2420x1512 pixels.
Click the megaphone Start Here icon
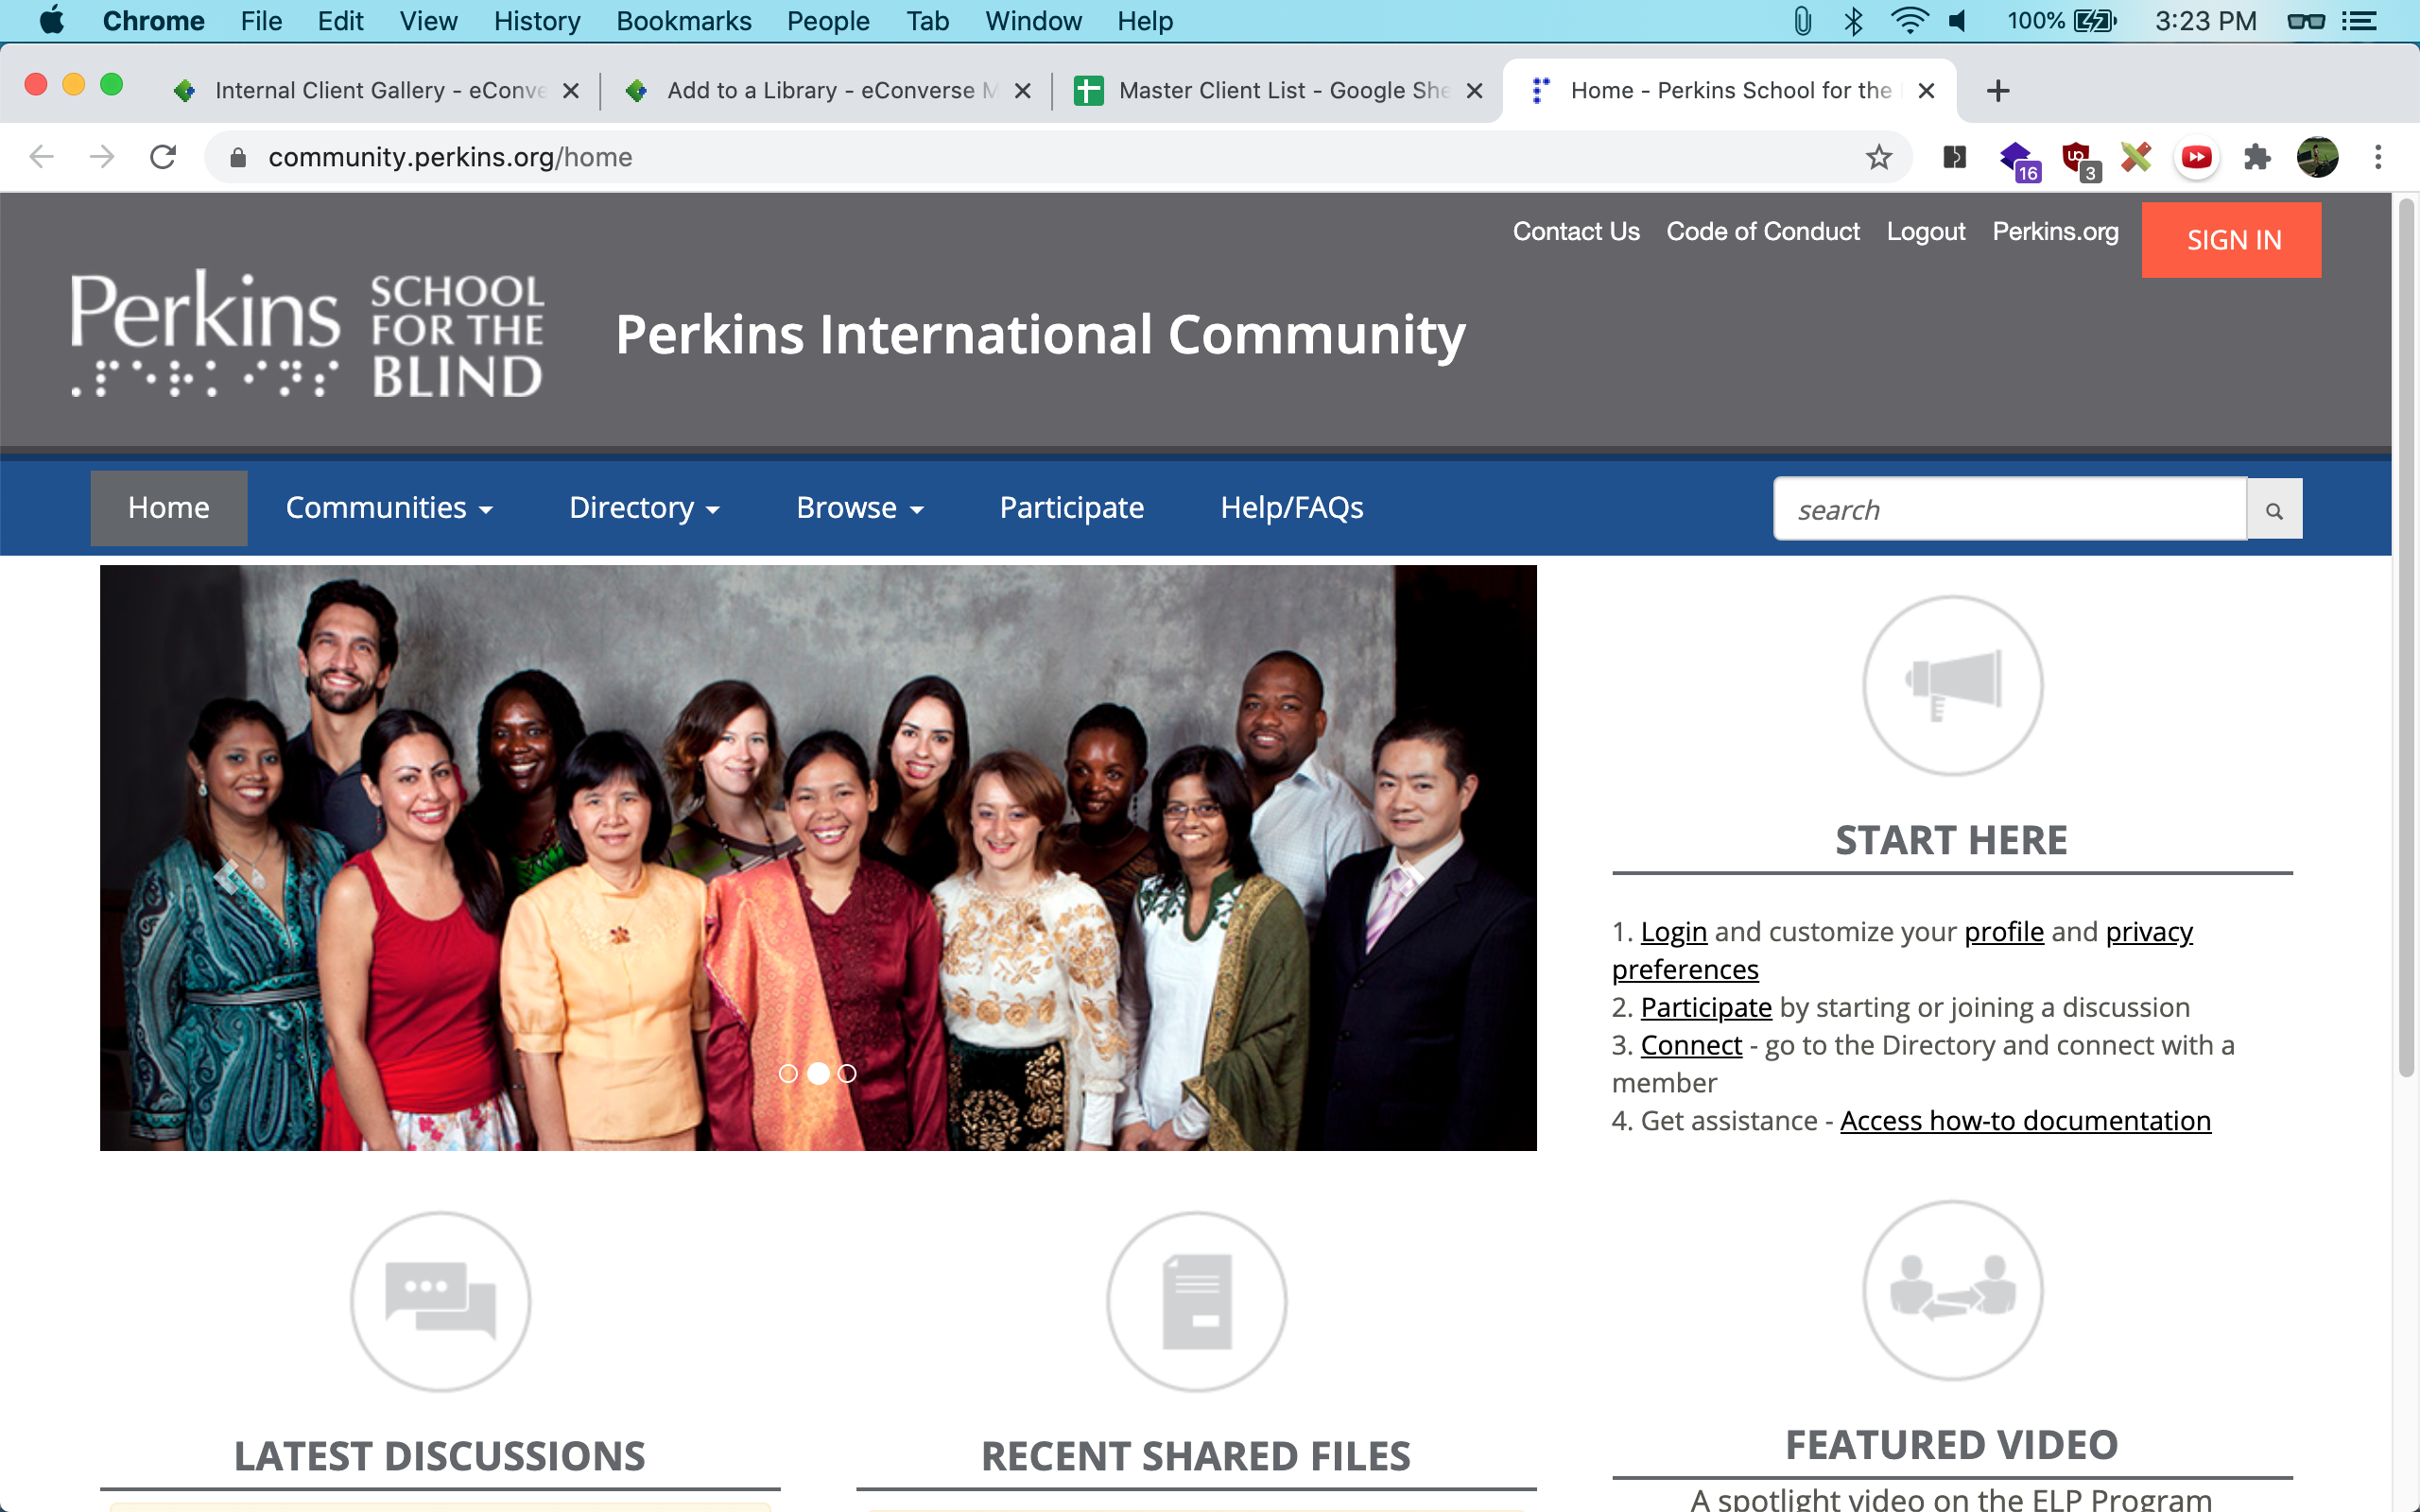[1951, 685]
